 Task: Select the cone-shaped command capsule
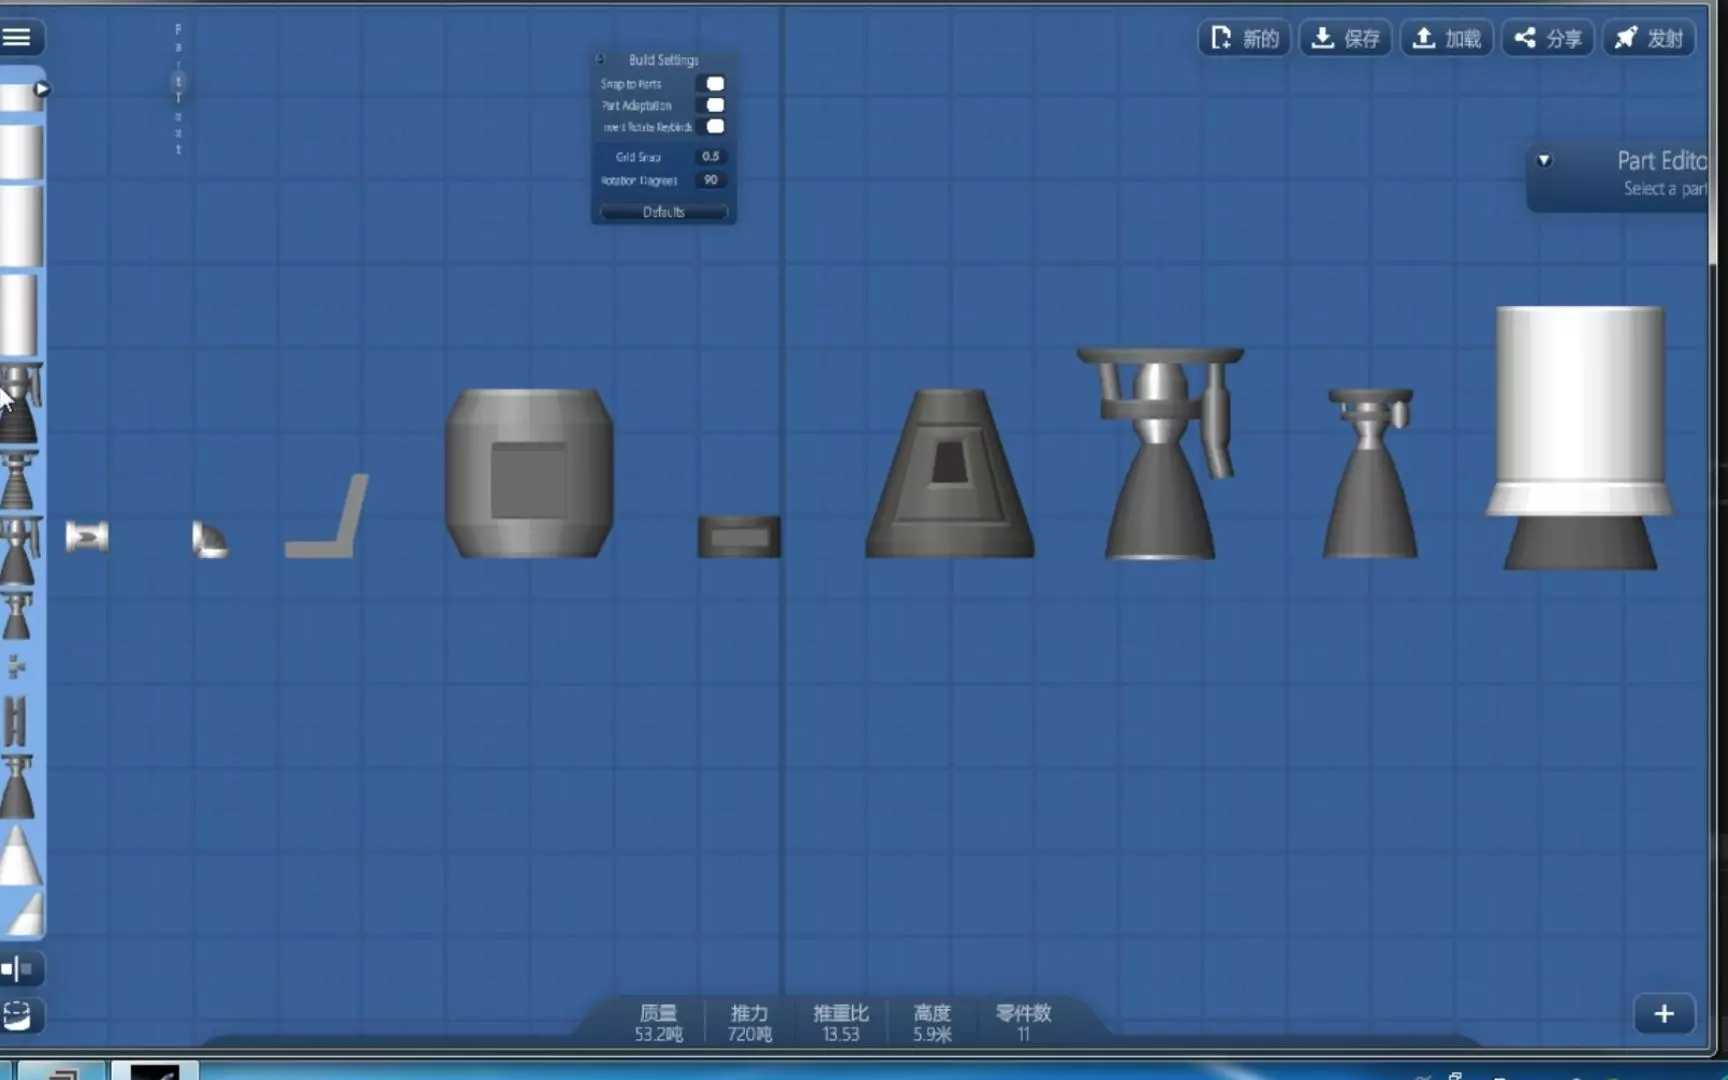[950, 473]
